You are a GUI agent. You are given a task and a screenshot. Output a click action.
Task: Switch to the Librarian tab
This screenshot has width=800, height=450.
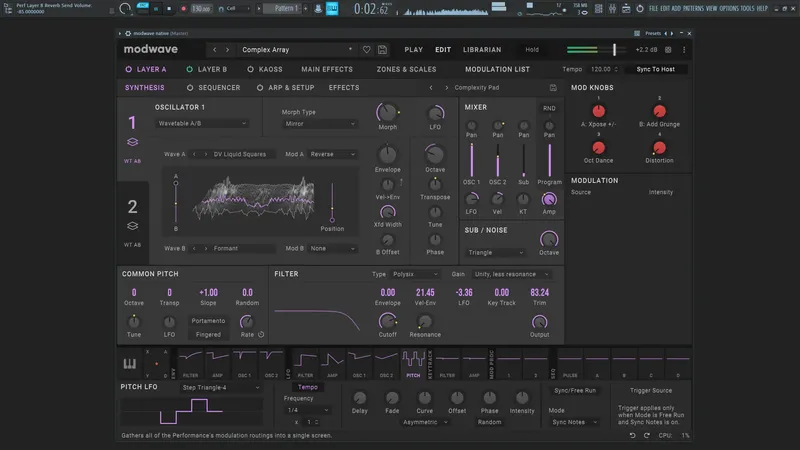pyautogui.click(x=482, y=49)
